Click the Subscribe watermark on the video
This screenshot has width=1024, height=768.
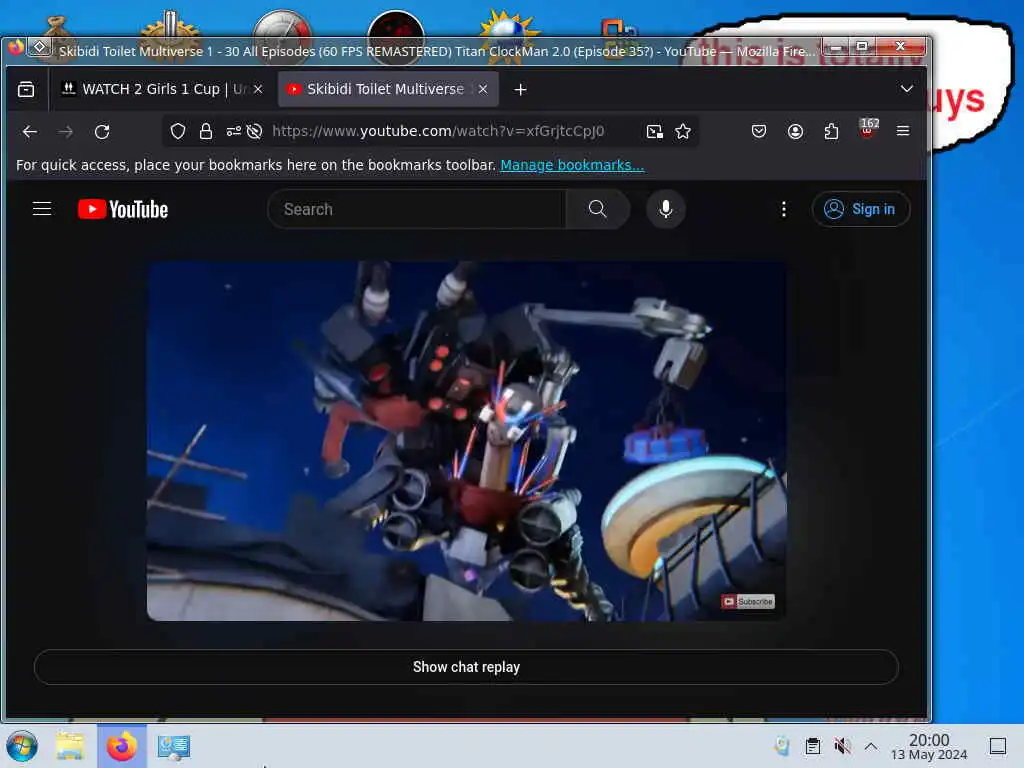(748, 601)
